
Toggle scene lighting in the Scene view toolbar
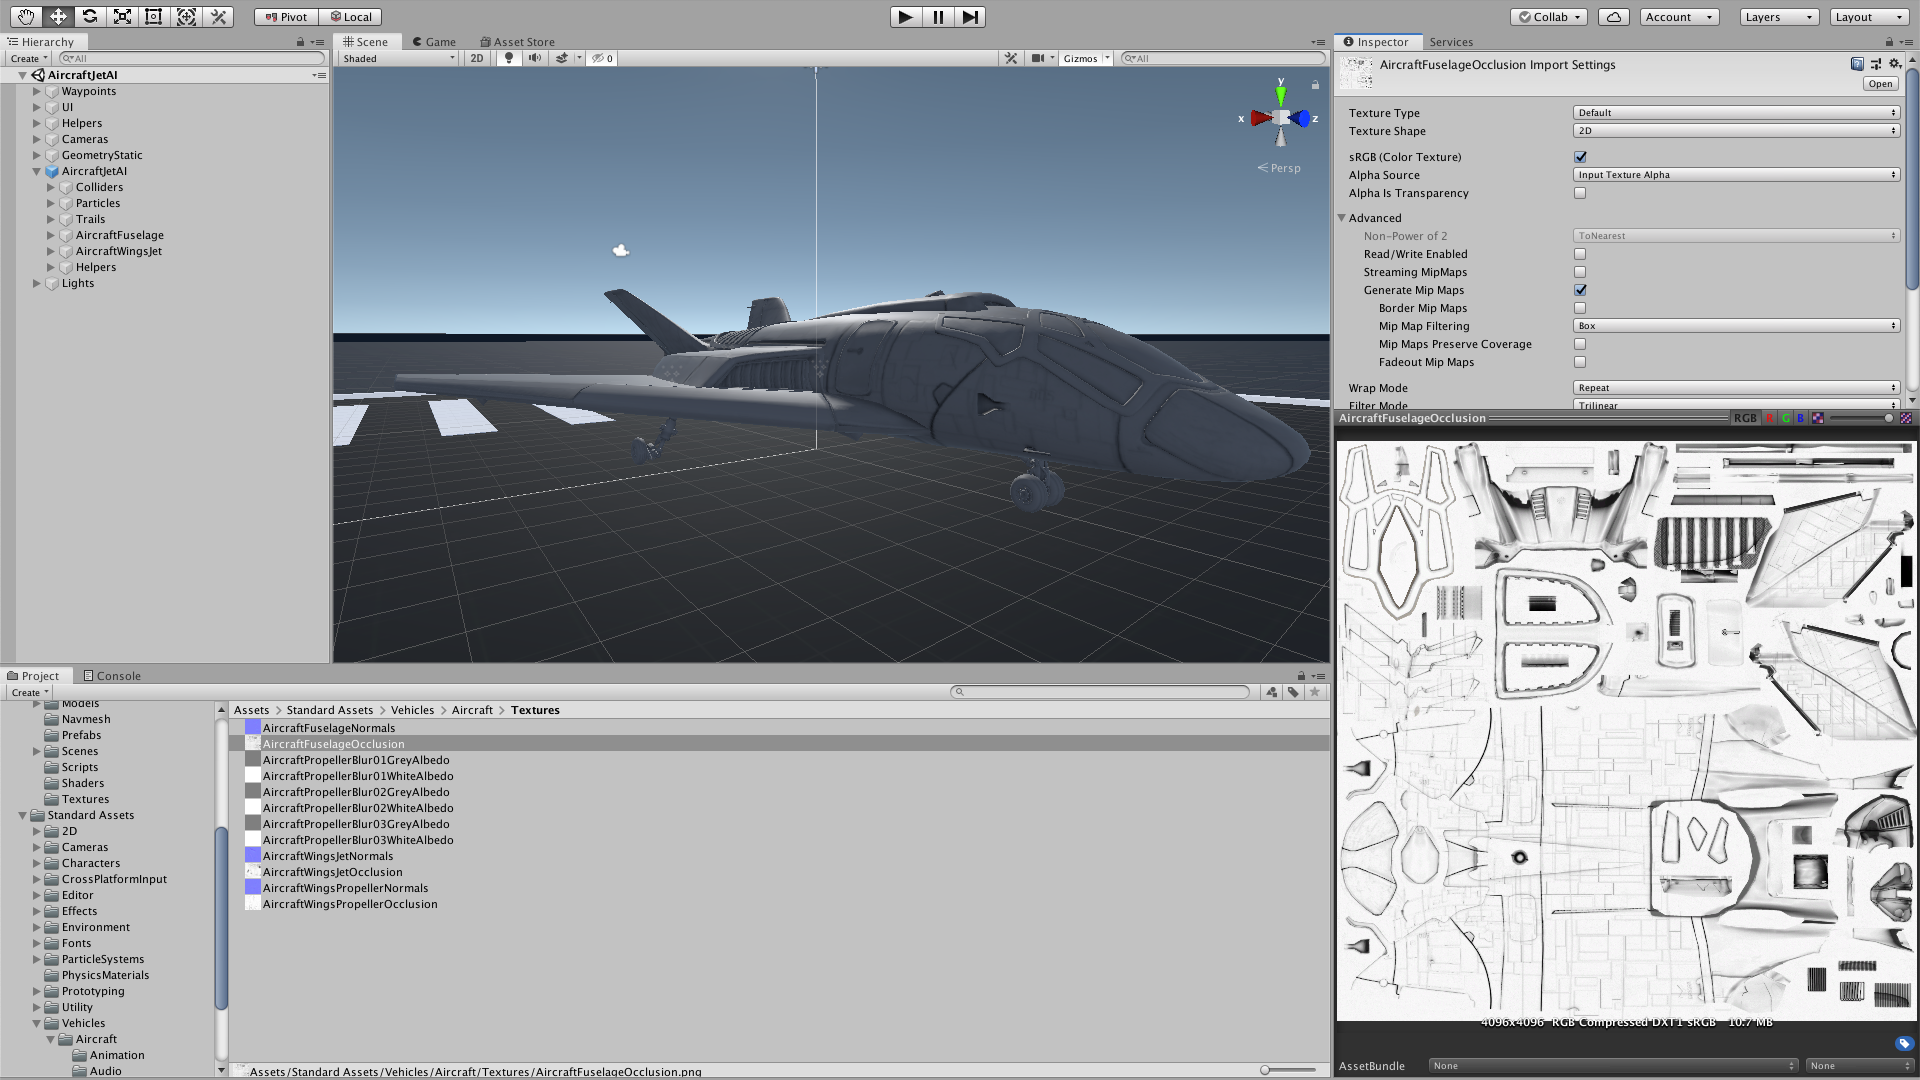coord(508,58)
